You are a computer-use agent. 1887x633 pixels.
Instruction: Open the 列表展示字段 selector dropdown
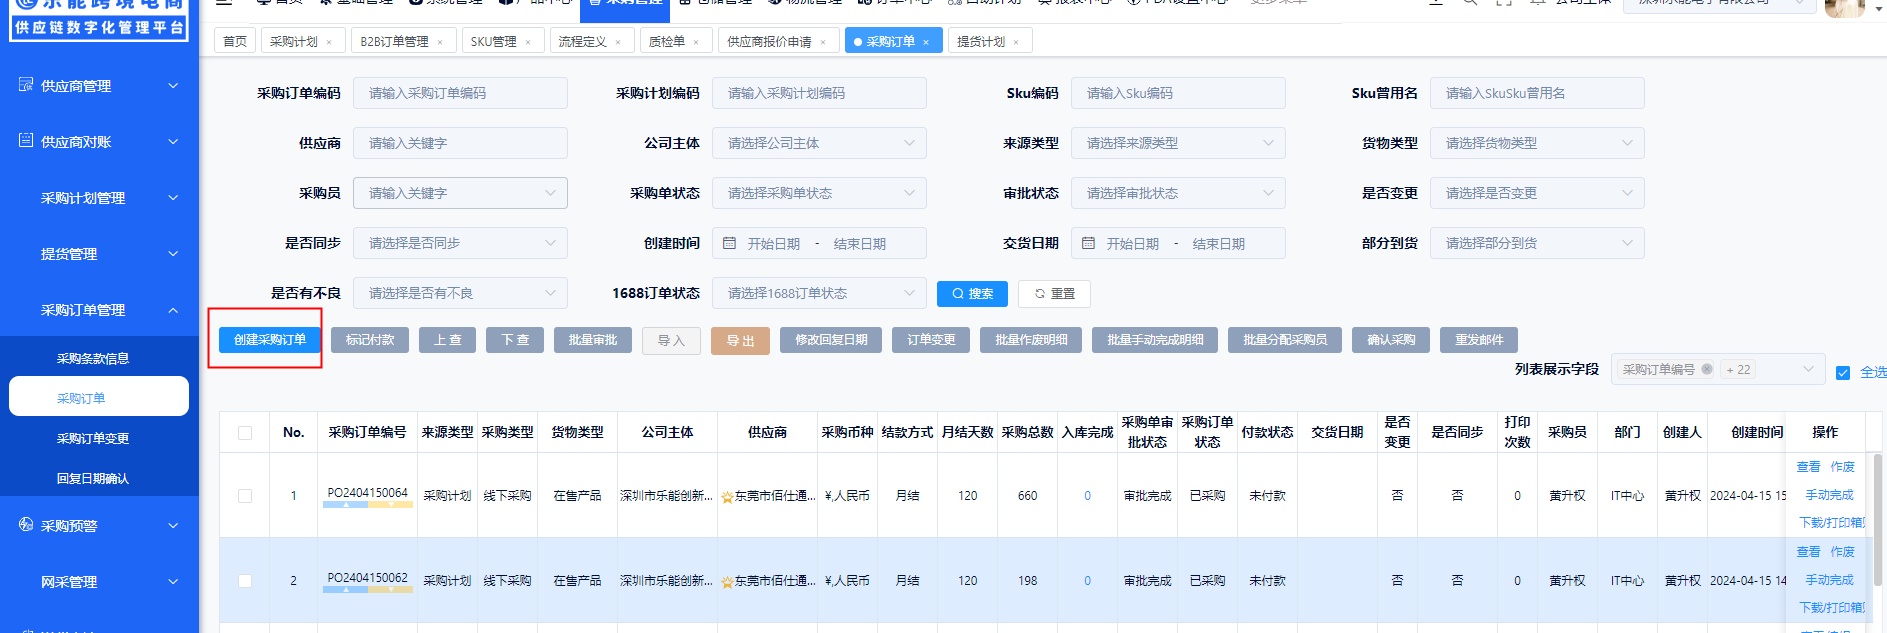tap(1718, 369)
